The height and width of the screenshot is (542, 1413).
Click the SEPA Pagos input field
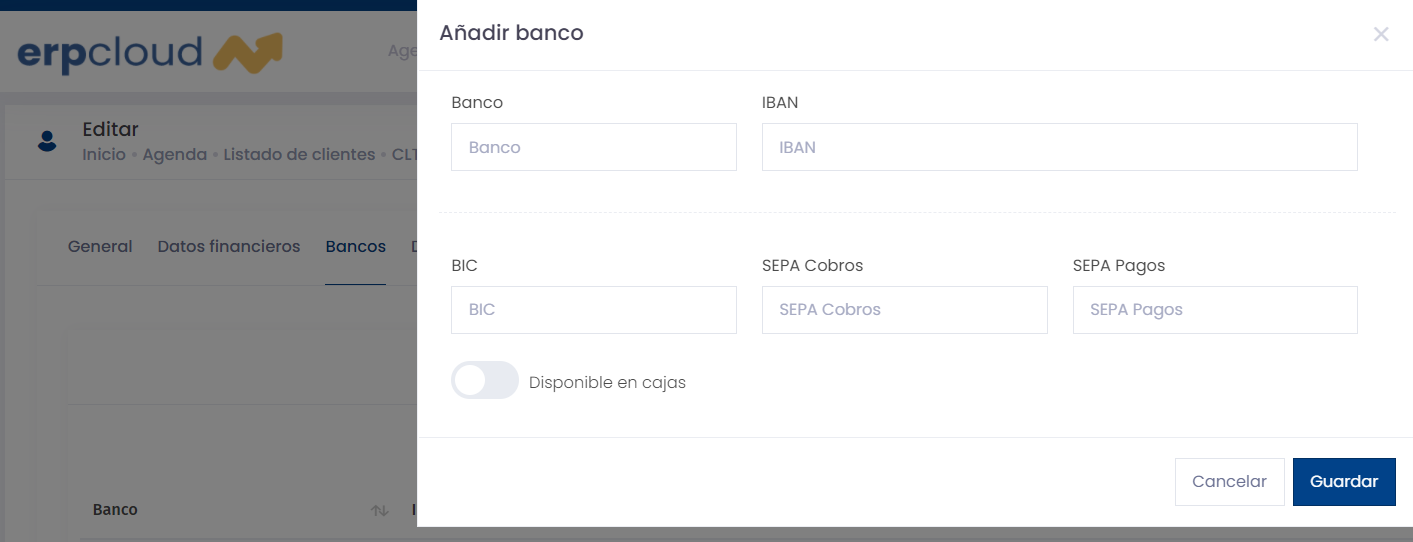click(1215, 310)
